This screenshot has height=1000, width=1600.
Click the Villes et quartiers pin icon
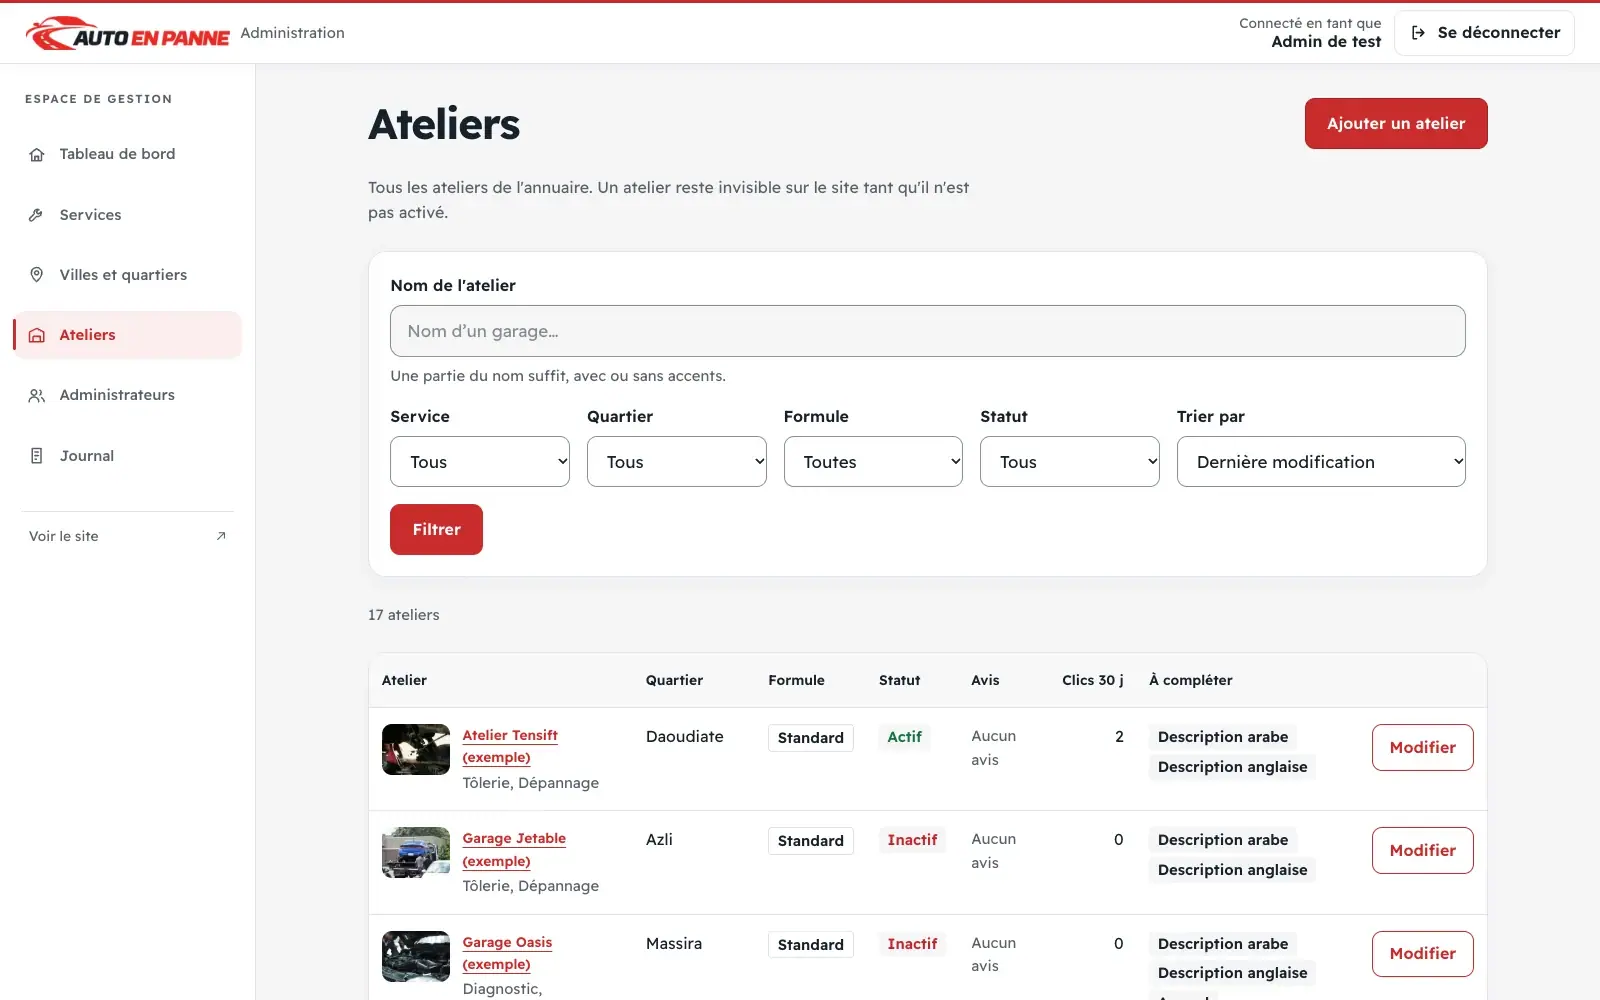tap(37, 275)
